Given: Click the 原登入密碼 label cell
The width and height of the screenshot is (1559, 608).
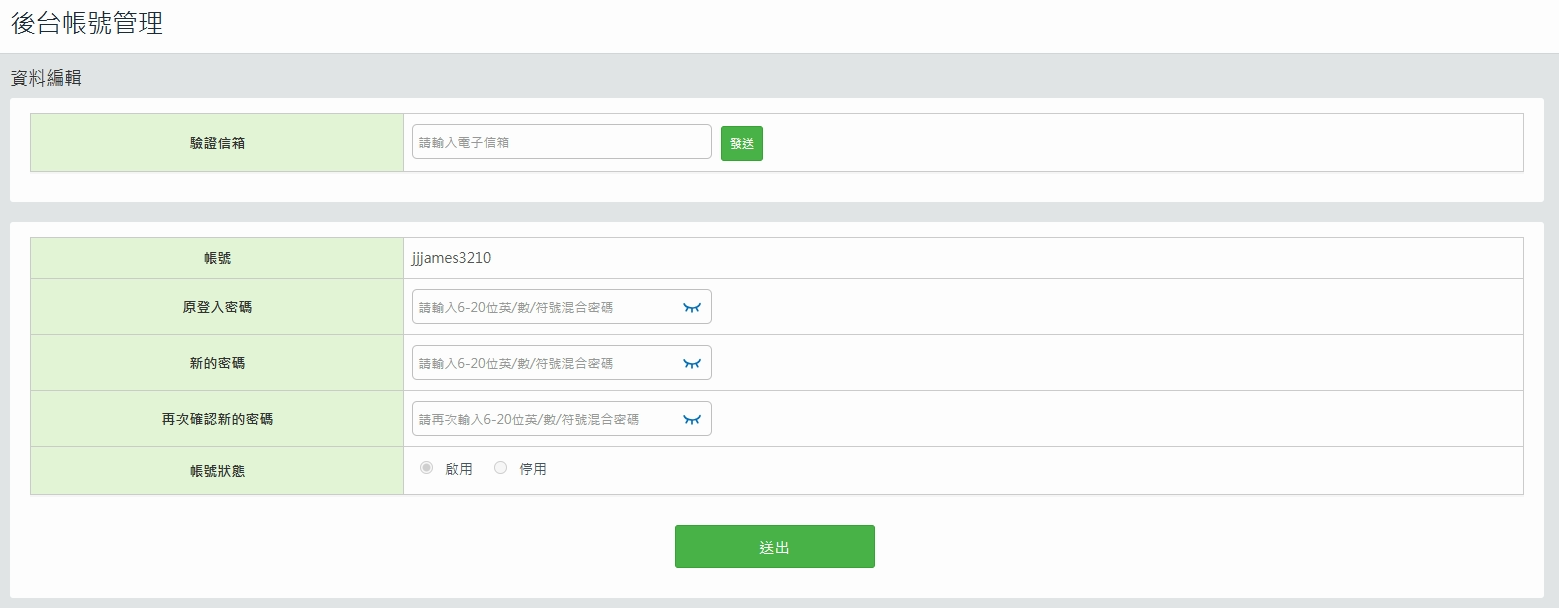Looking at the screenshot, I should coord(217,307).
